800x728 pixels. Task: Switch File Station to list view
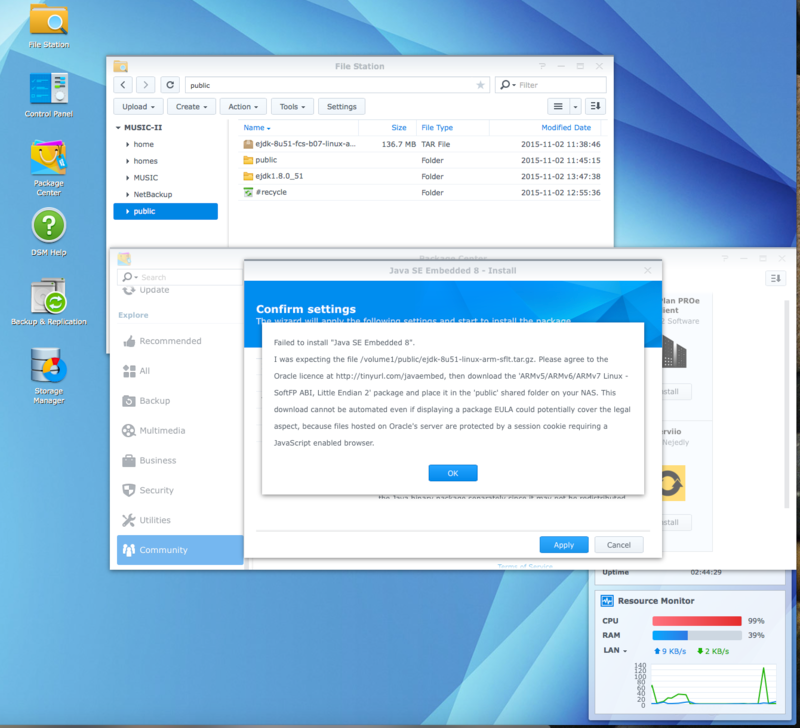pos(558,106)
